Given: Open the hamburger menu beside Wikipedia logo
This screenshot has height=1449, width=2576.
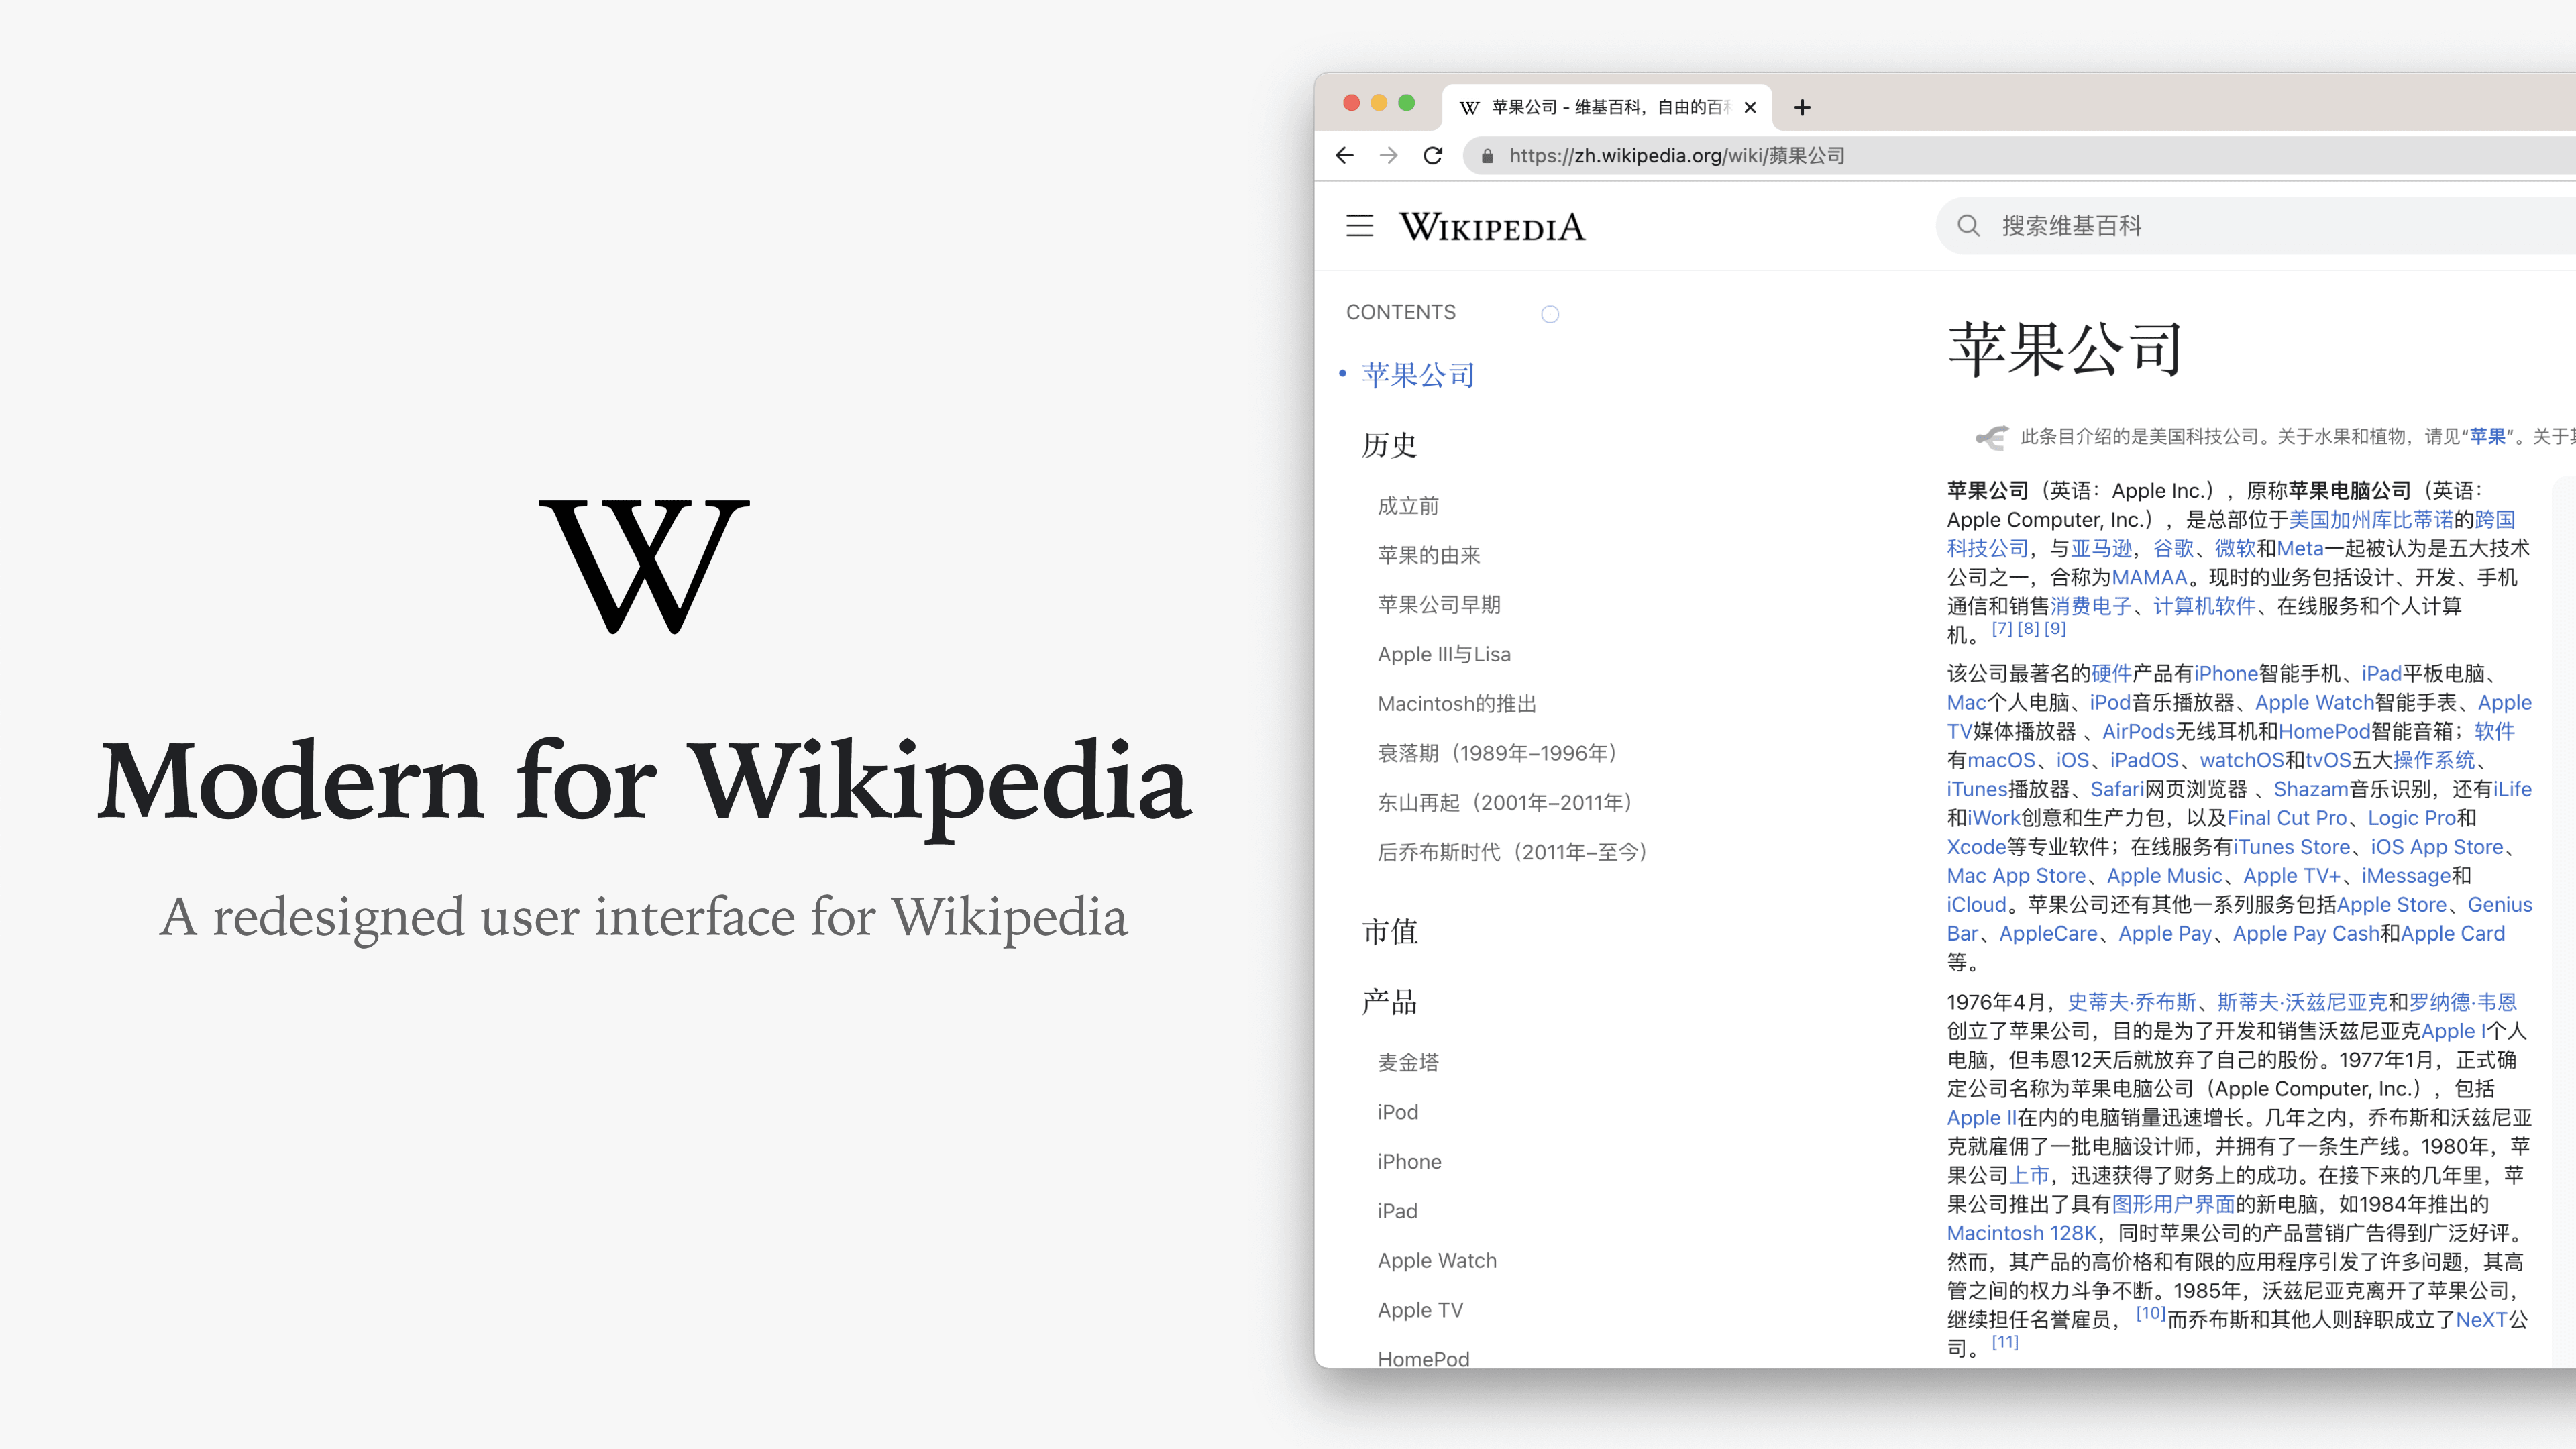Looking at the screenshot, I should tap(1359, 226).
